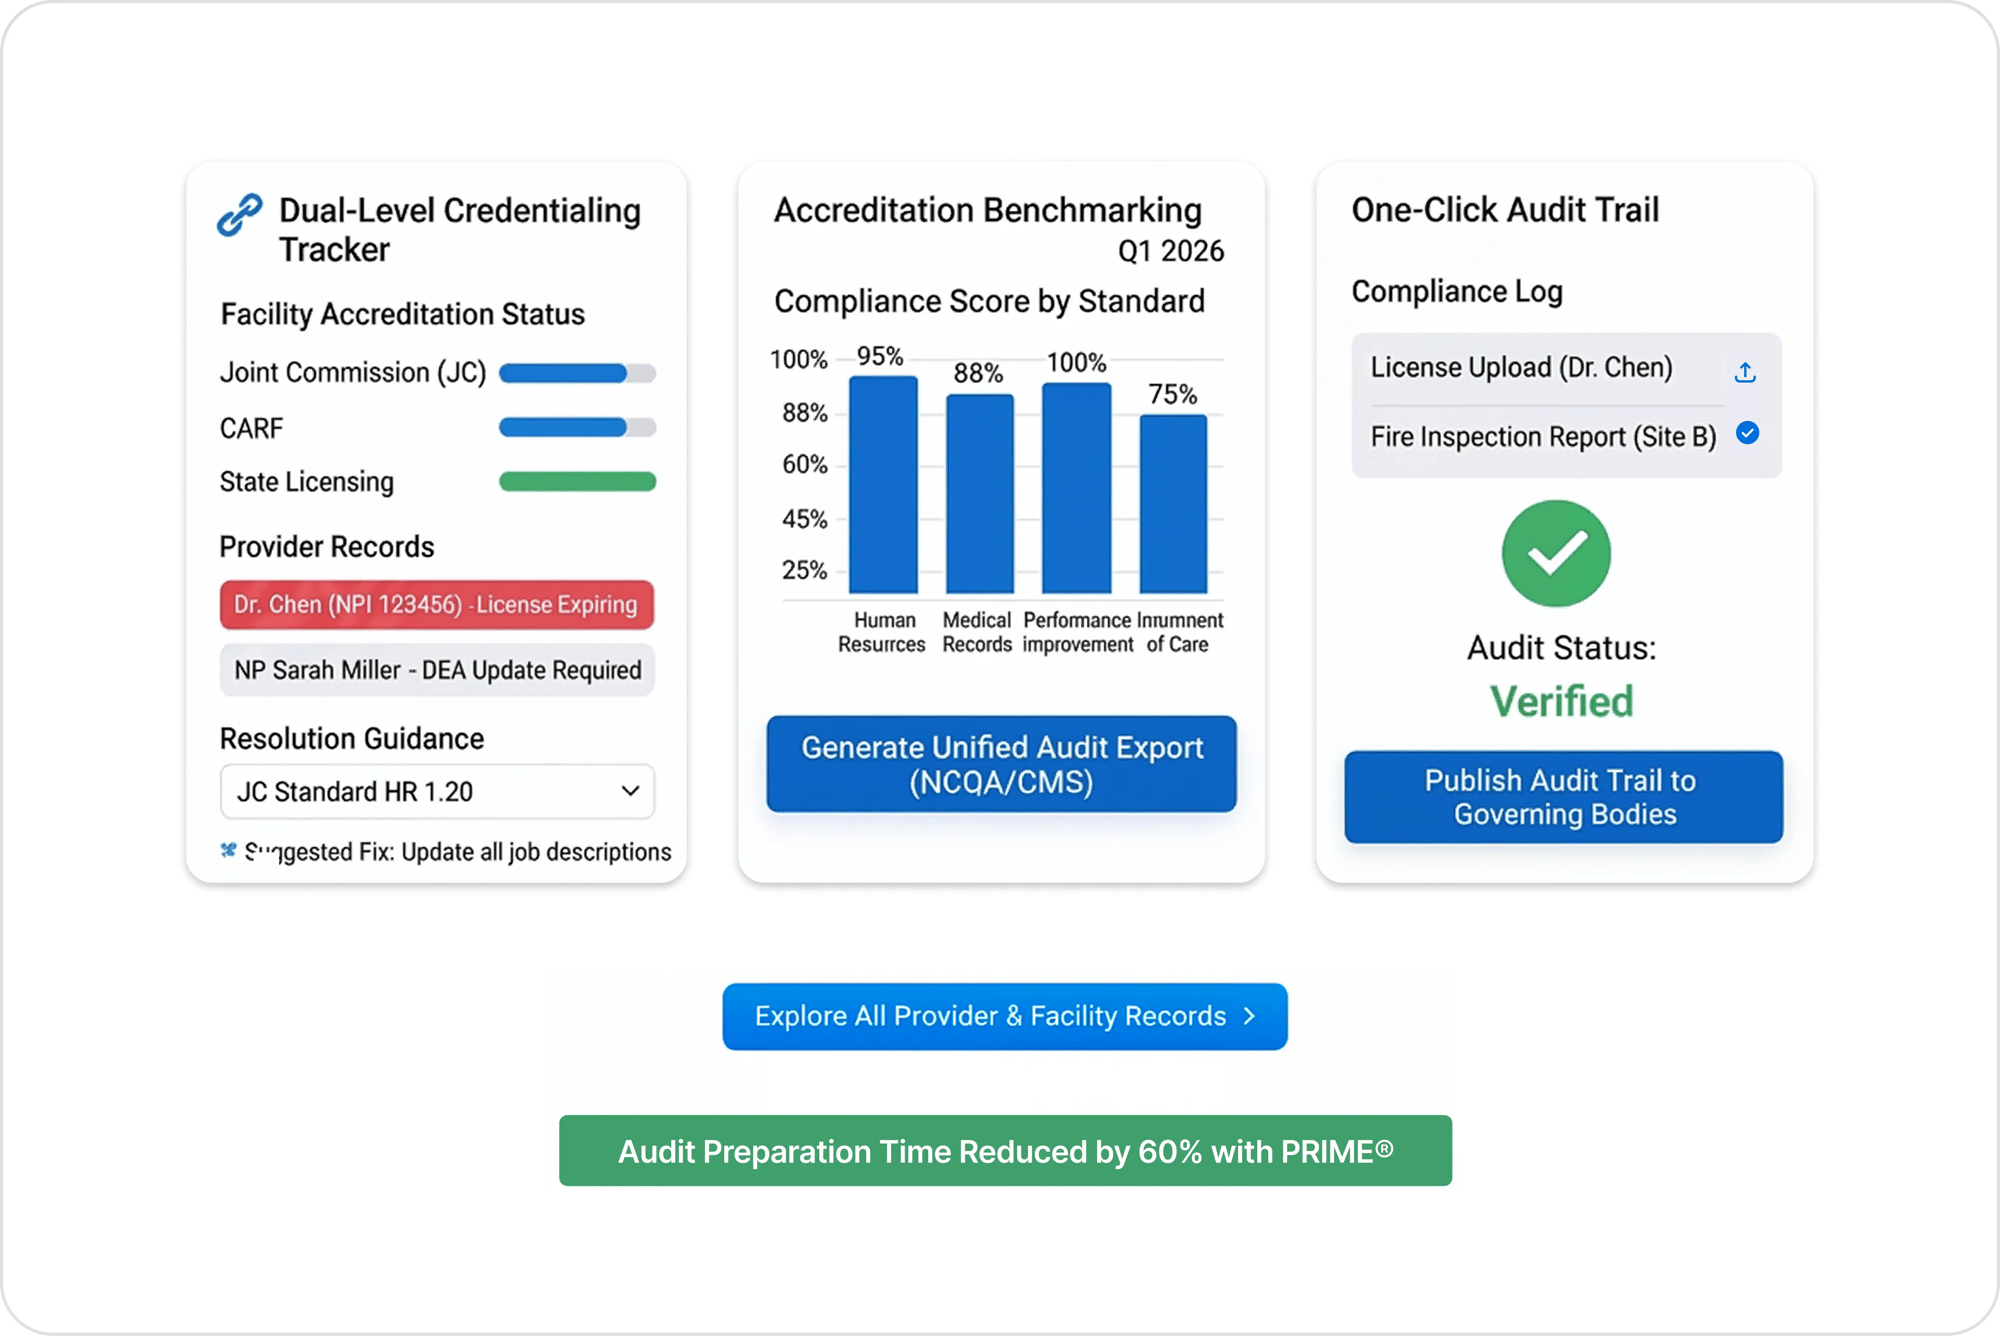Image resolution: width=2000 pixels, height=1336 pixels.
Task: Click the Performance Improvement bar showing 100%
Action: pyautogui.click(x=1076, y=485)
